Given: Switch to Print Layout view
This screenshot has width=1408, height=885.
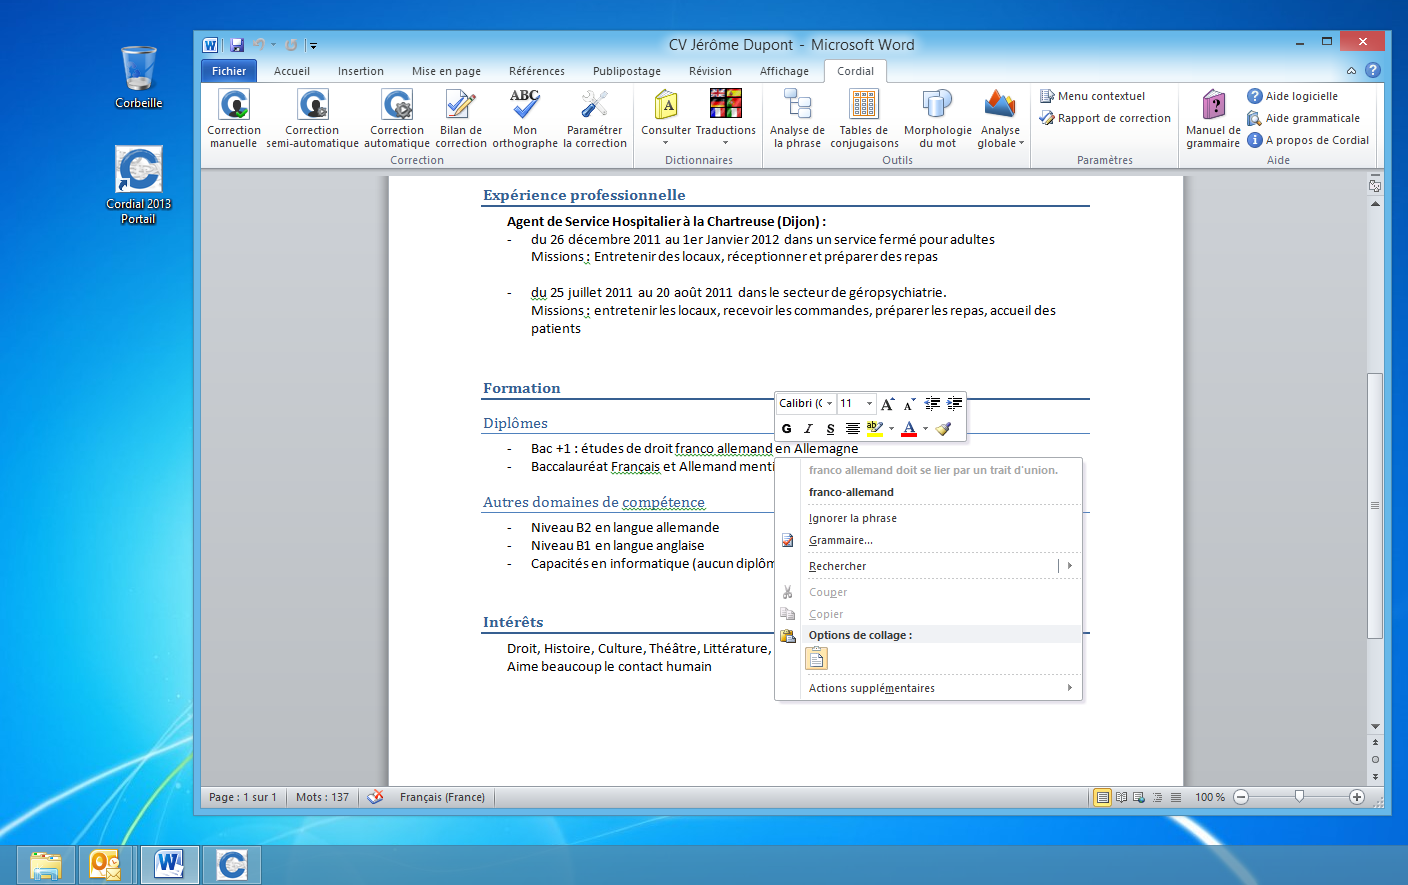Looking at the screenshot, I should [1103, 797].
